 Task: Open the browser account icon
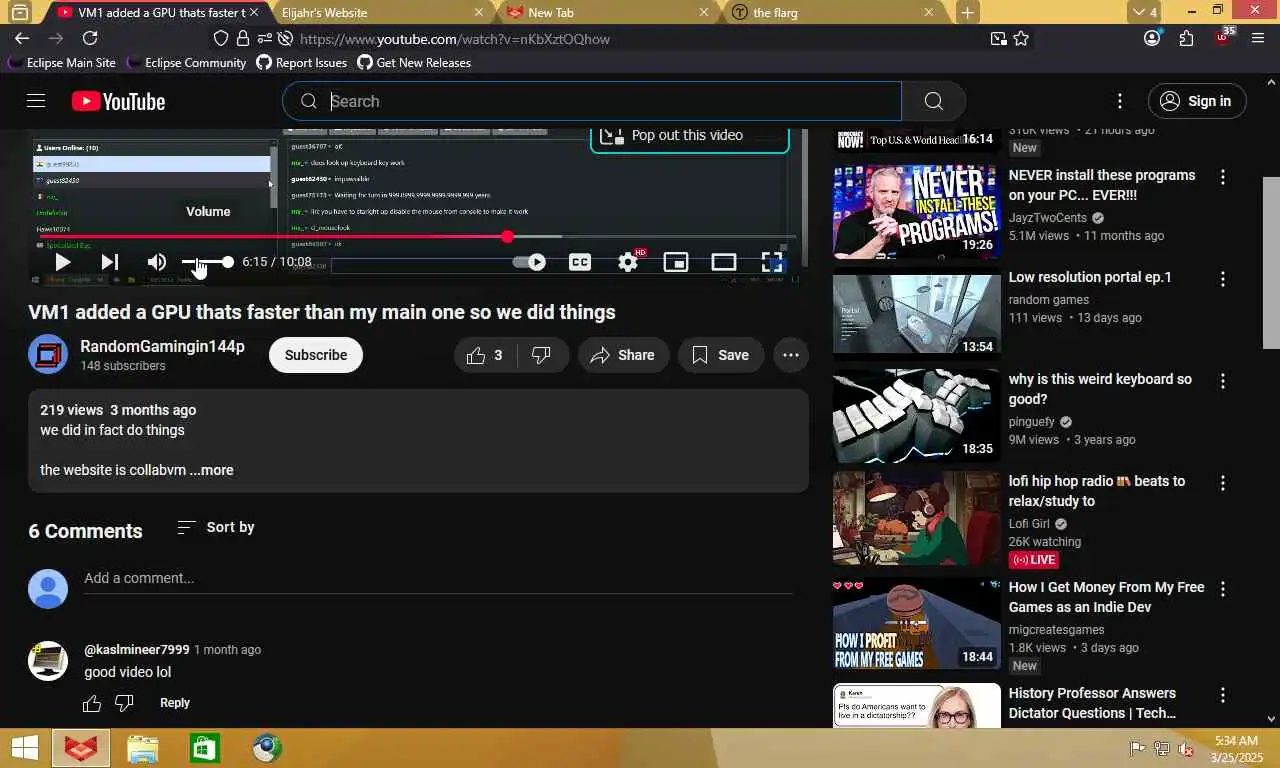[1152, 39]
